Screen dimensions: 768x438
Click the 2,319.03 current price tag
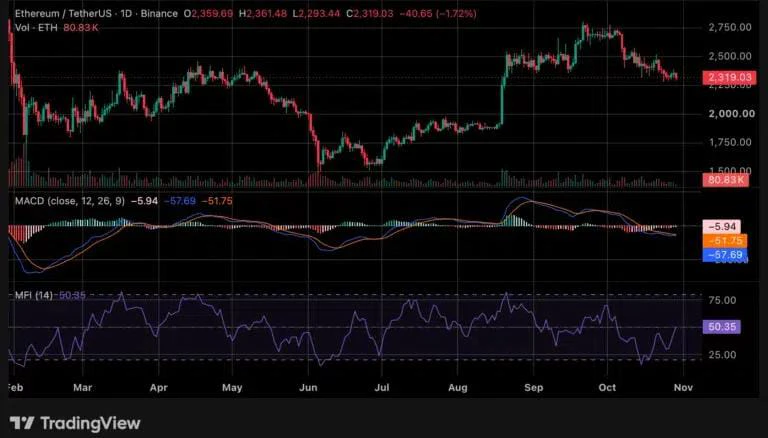tap(729, 77)
